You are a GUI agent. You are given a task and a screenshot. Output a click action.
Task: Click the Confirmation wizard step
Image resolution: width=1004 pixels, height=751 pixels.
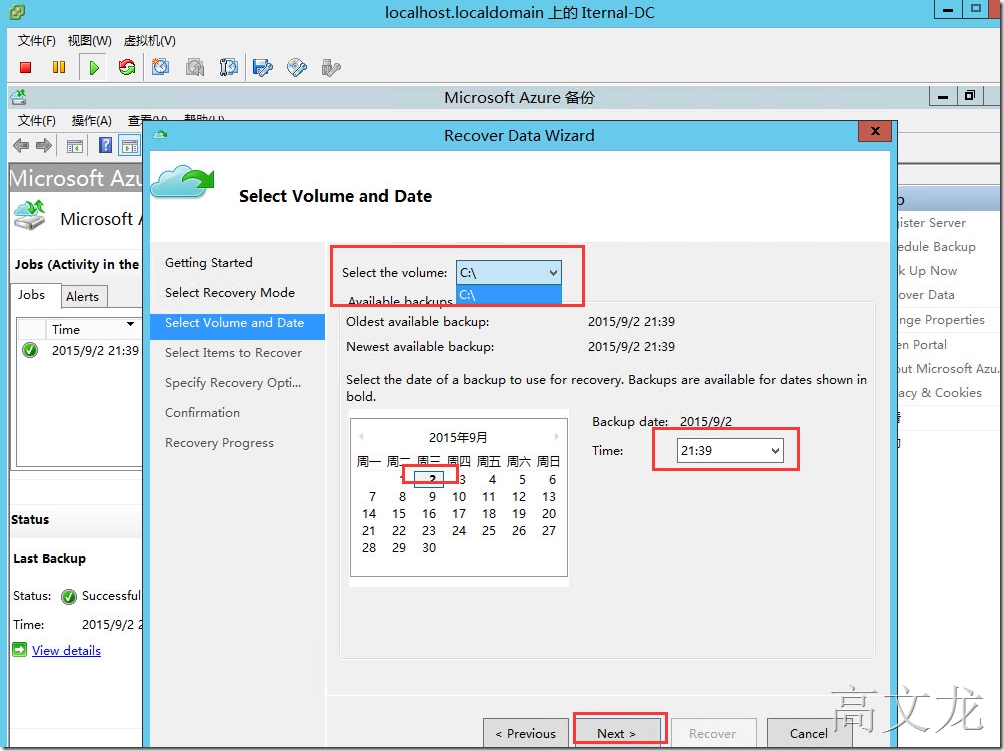pos(202,413)
